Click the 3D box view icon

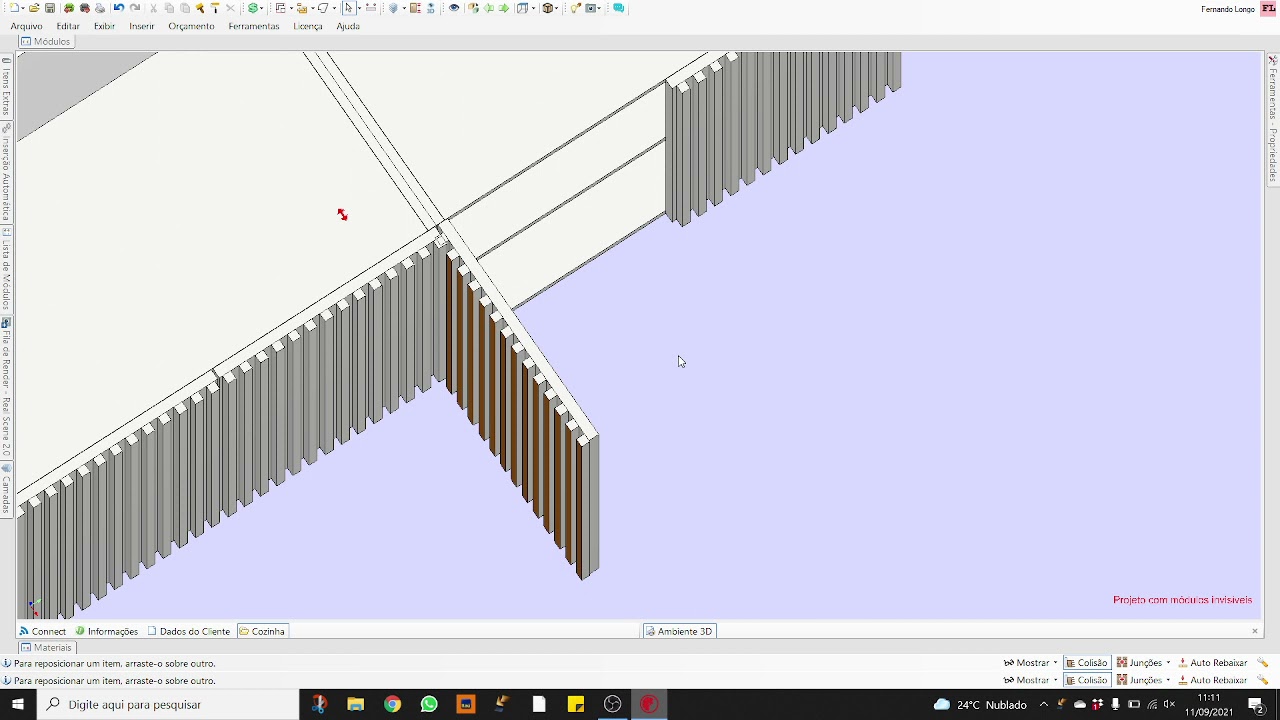click(548, 8)
